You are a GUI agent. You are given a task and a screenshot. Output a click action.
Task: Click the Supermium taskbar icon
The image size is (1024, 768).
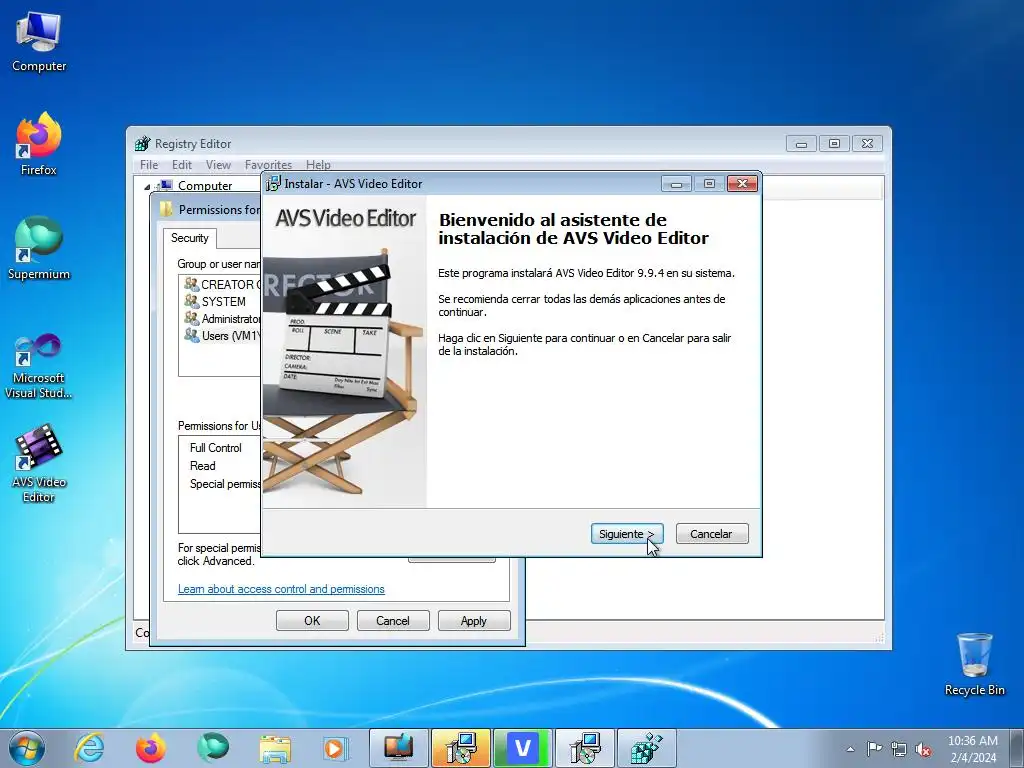point(213,748)
